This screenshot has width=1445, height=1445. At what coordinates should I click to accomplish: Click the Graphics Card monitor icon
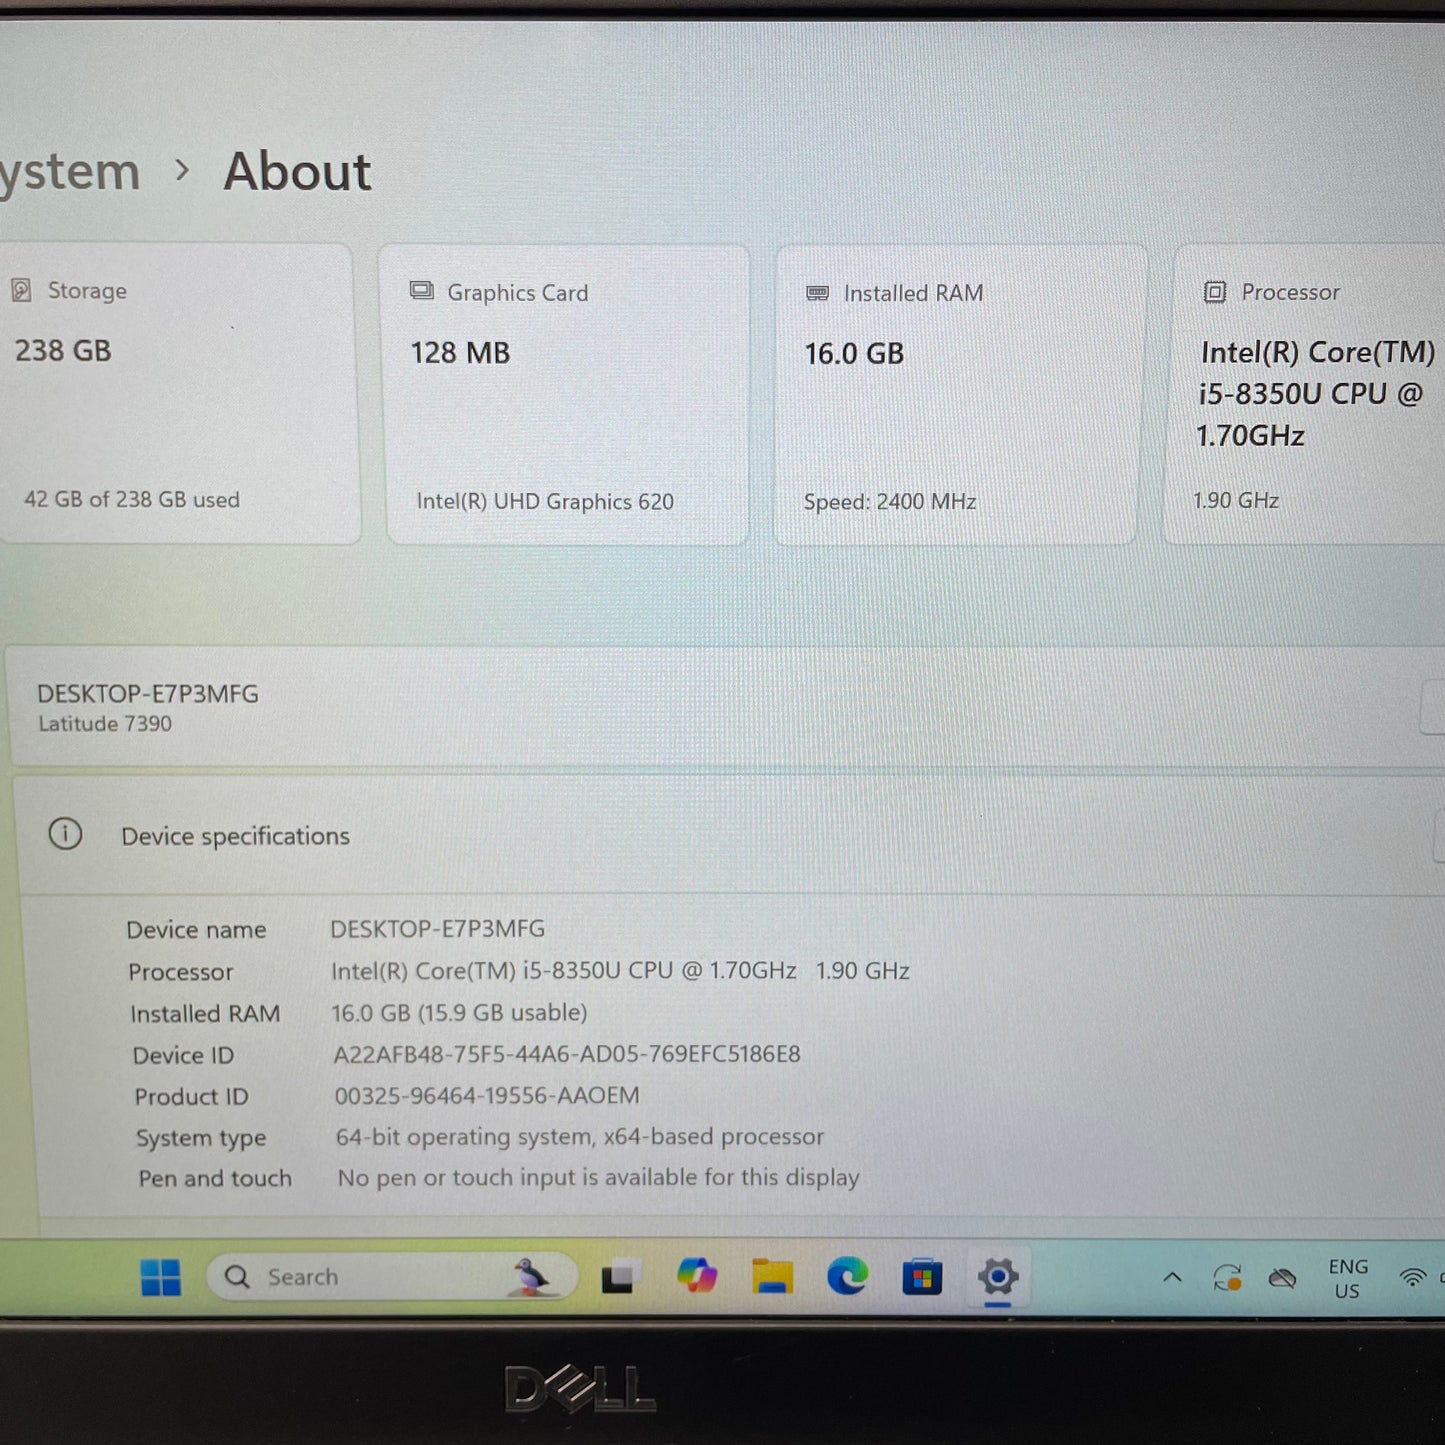[x=422, y=291]
